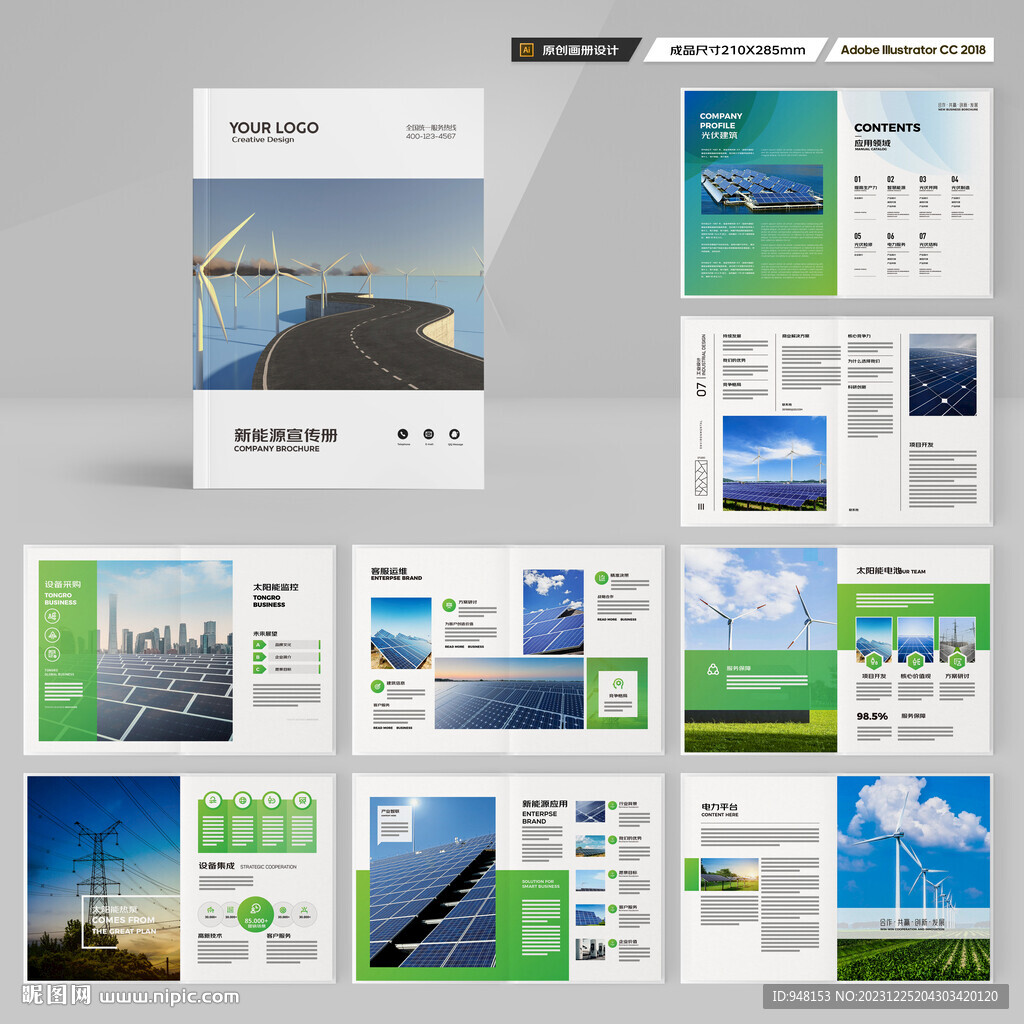Click the hexagon icon above 项目开发 label

pyautogui.click(x=873, y=661)
